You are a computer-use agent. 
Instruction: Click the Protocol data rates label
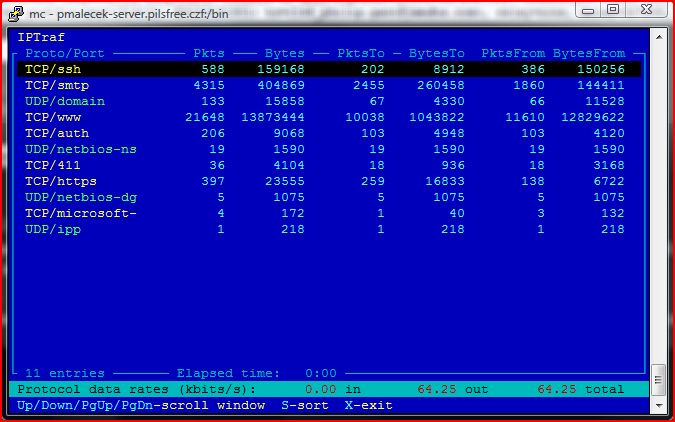136,389
